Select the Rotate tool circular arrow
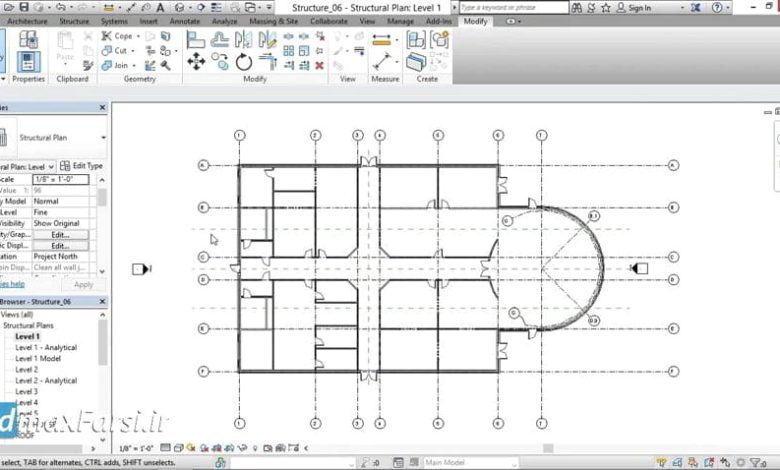780x470 pixels. point(244,63)
